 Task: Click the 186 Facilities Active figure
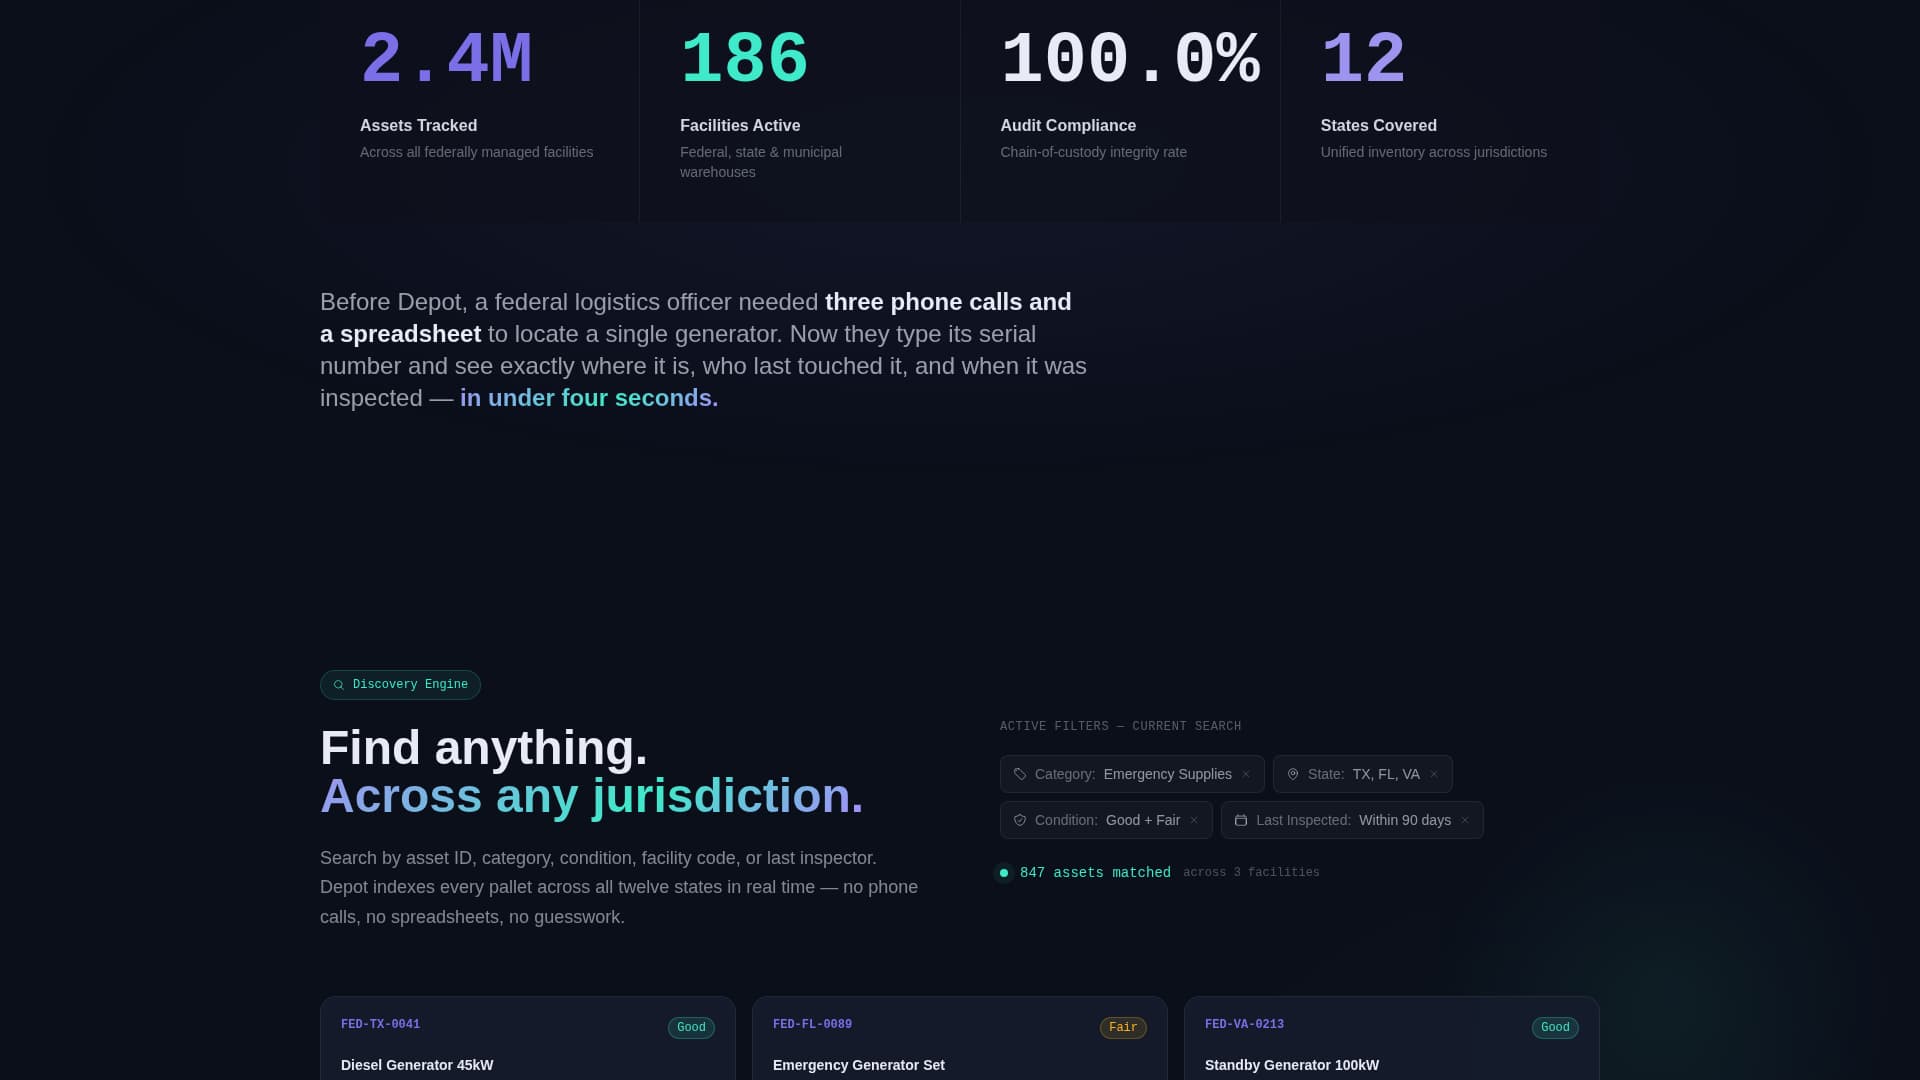point(744,60)
